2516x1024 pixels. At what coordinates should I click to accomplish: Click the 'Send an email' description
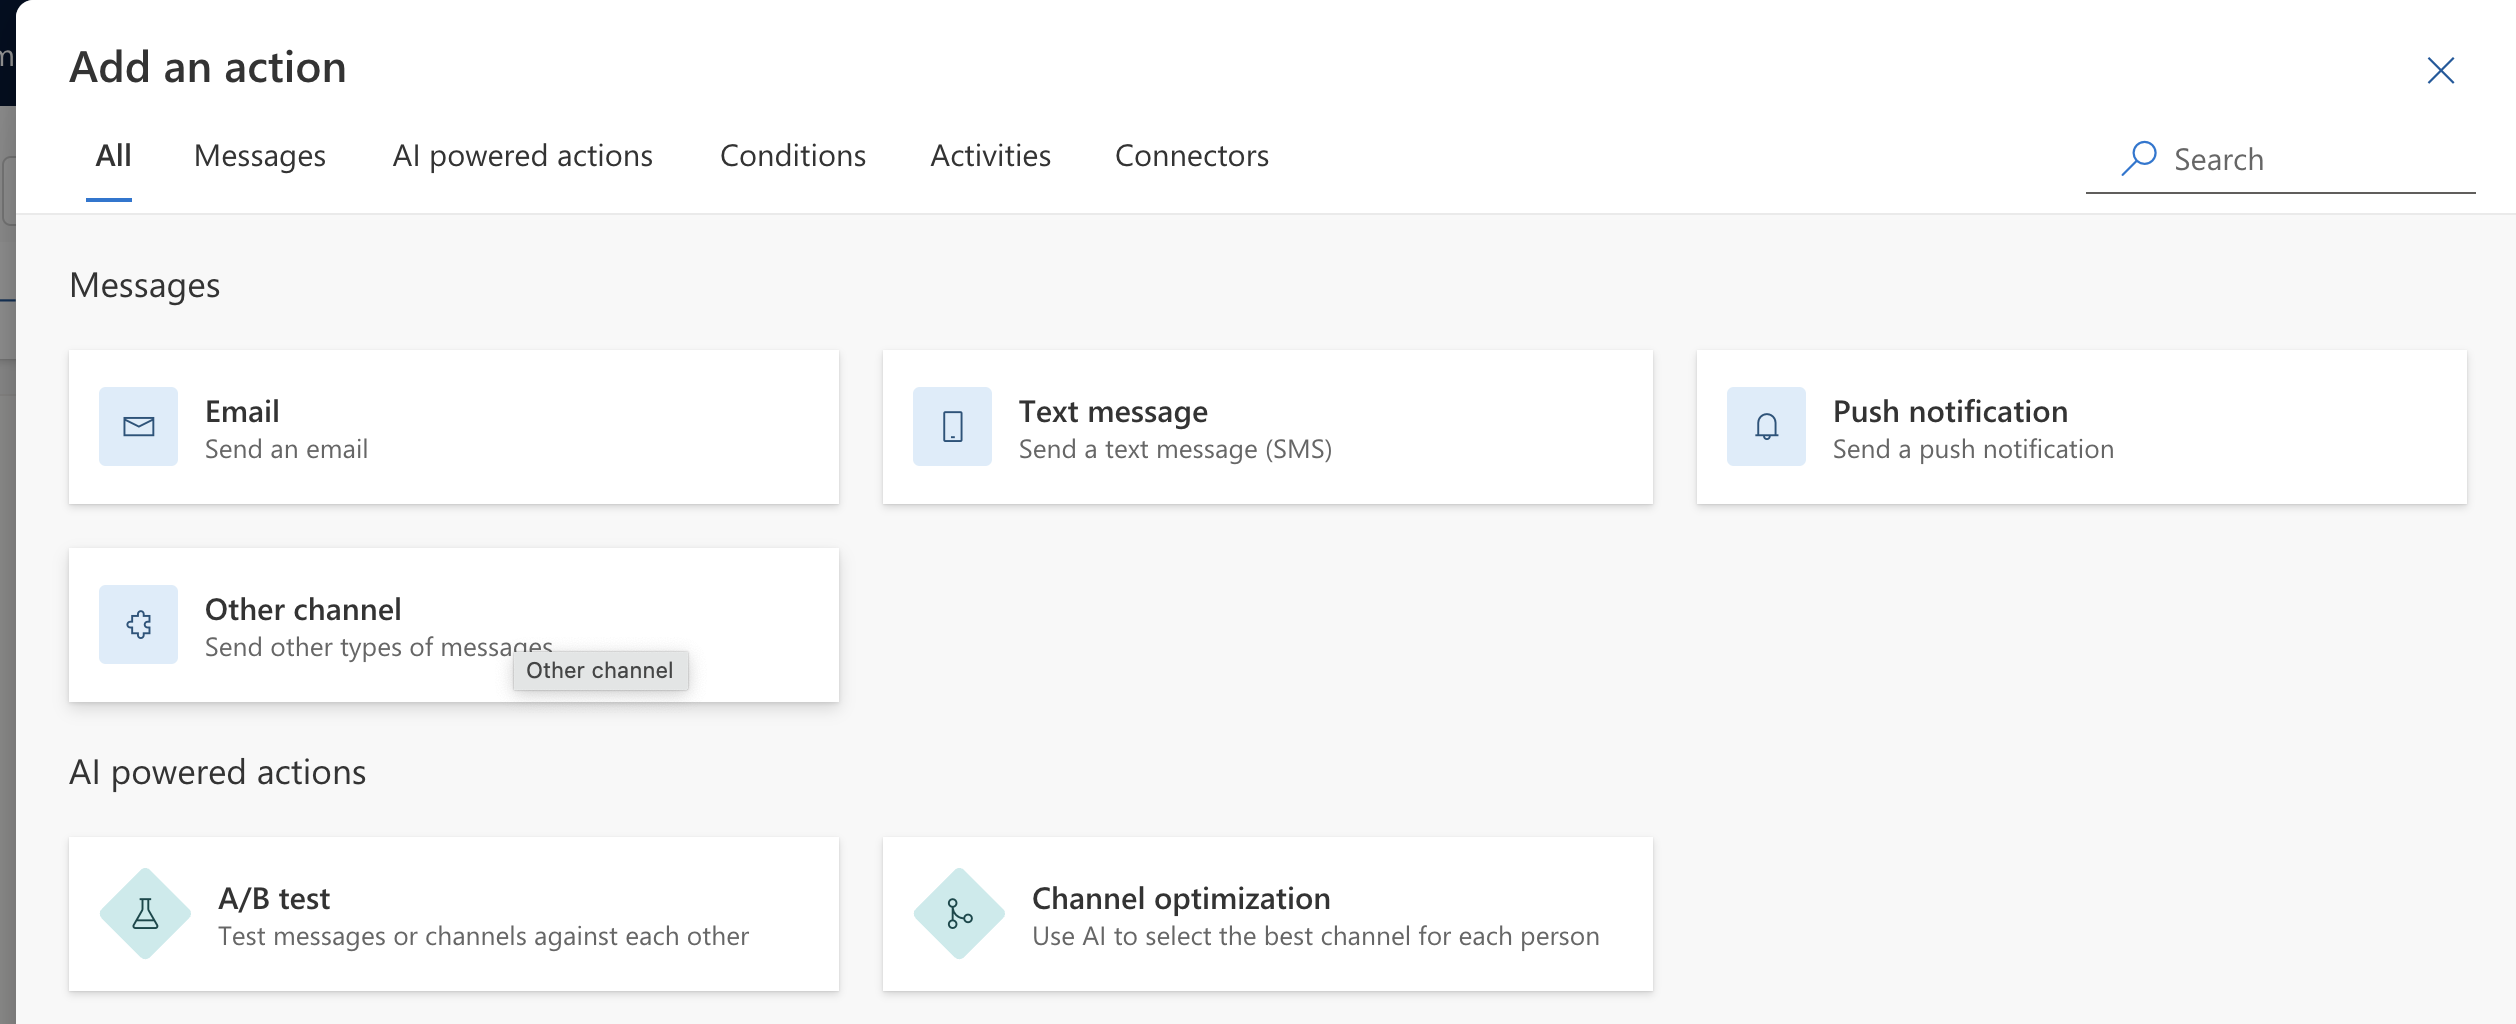coord(286,449)
